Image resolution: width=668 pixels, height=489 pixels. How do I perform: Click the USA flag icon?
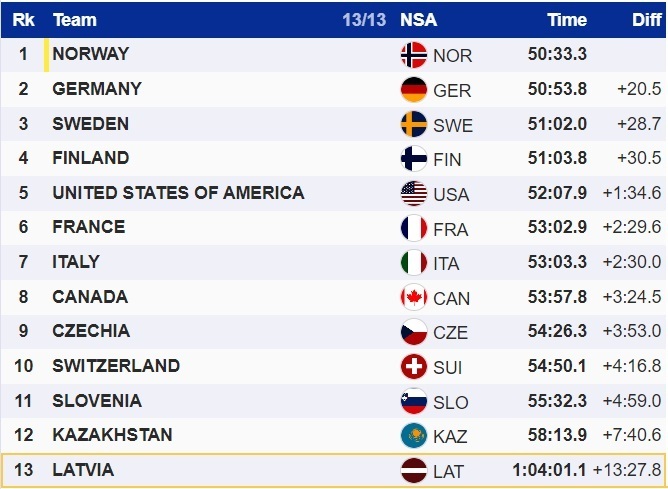coord(413,194)
